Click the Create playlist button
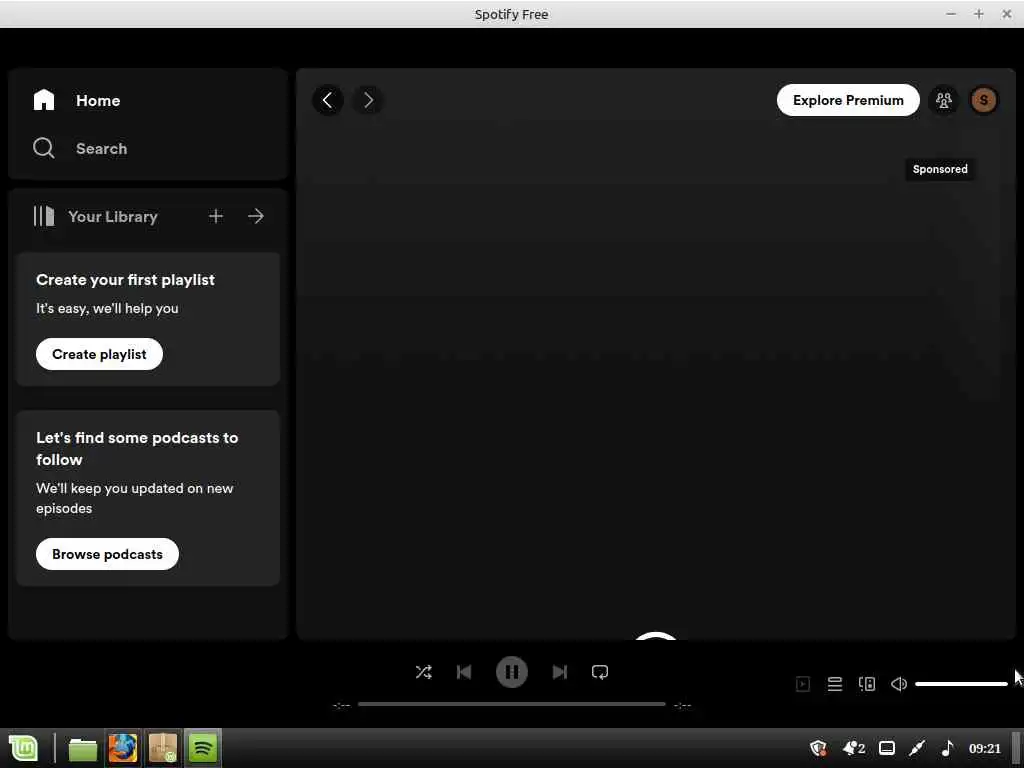The width and height of the screenshot is (1024, 768). 99,354
